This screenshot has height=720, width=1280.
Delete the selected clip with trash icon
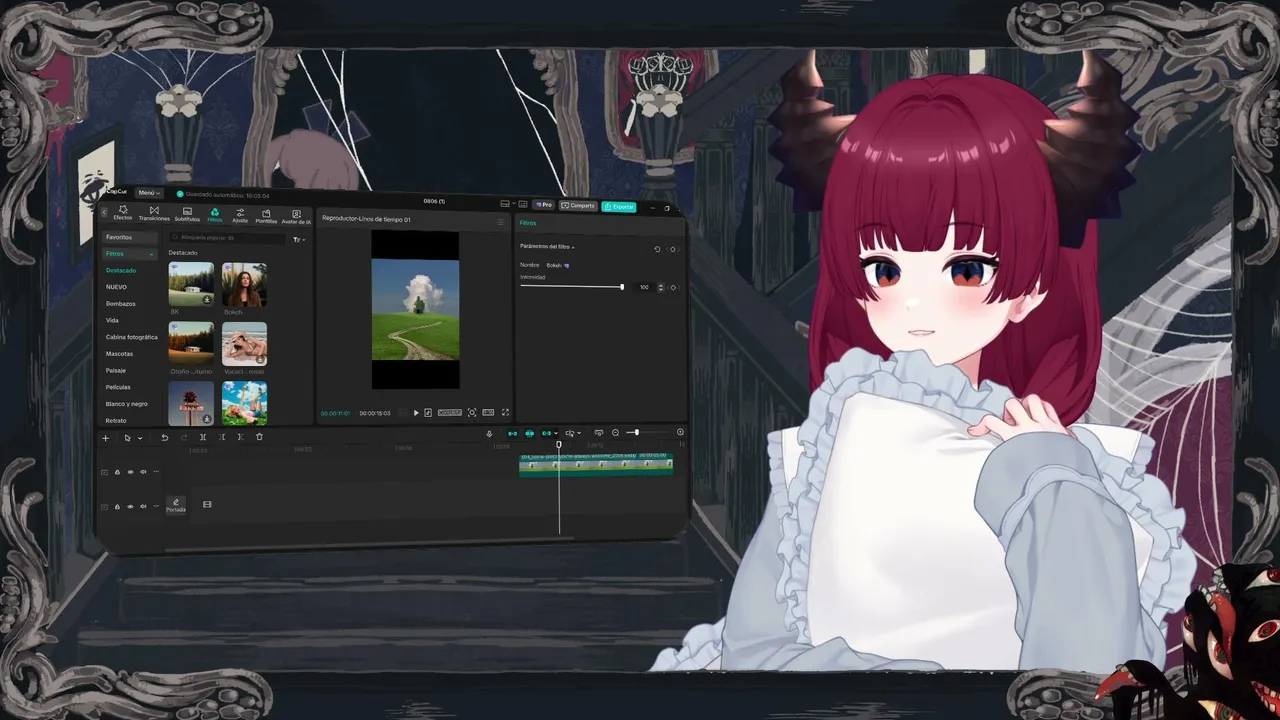pyautogui.click(x=259, y=437)
